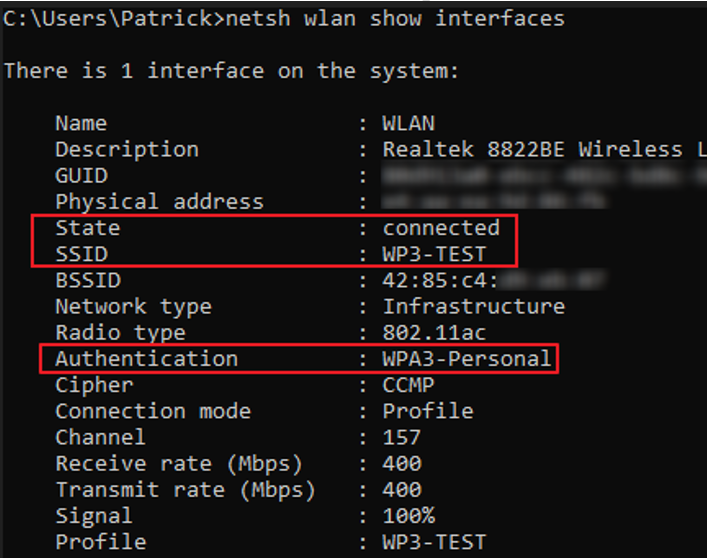Click the "Authentication" label

click(x=146, y=358)
